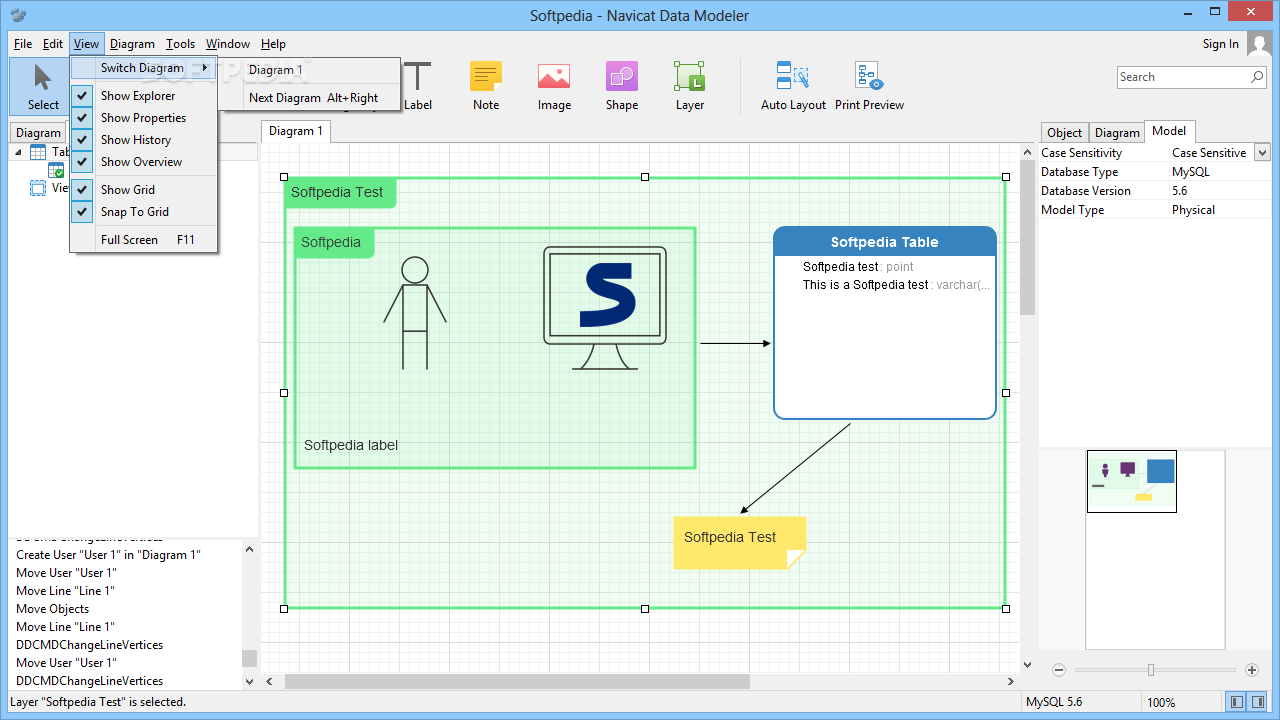Select Diagram 1 in submenu
The width and height of the screenshot is (1280, 720).
pyautogui.click(x=310, y=70)
